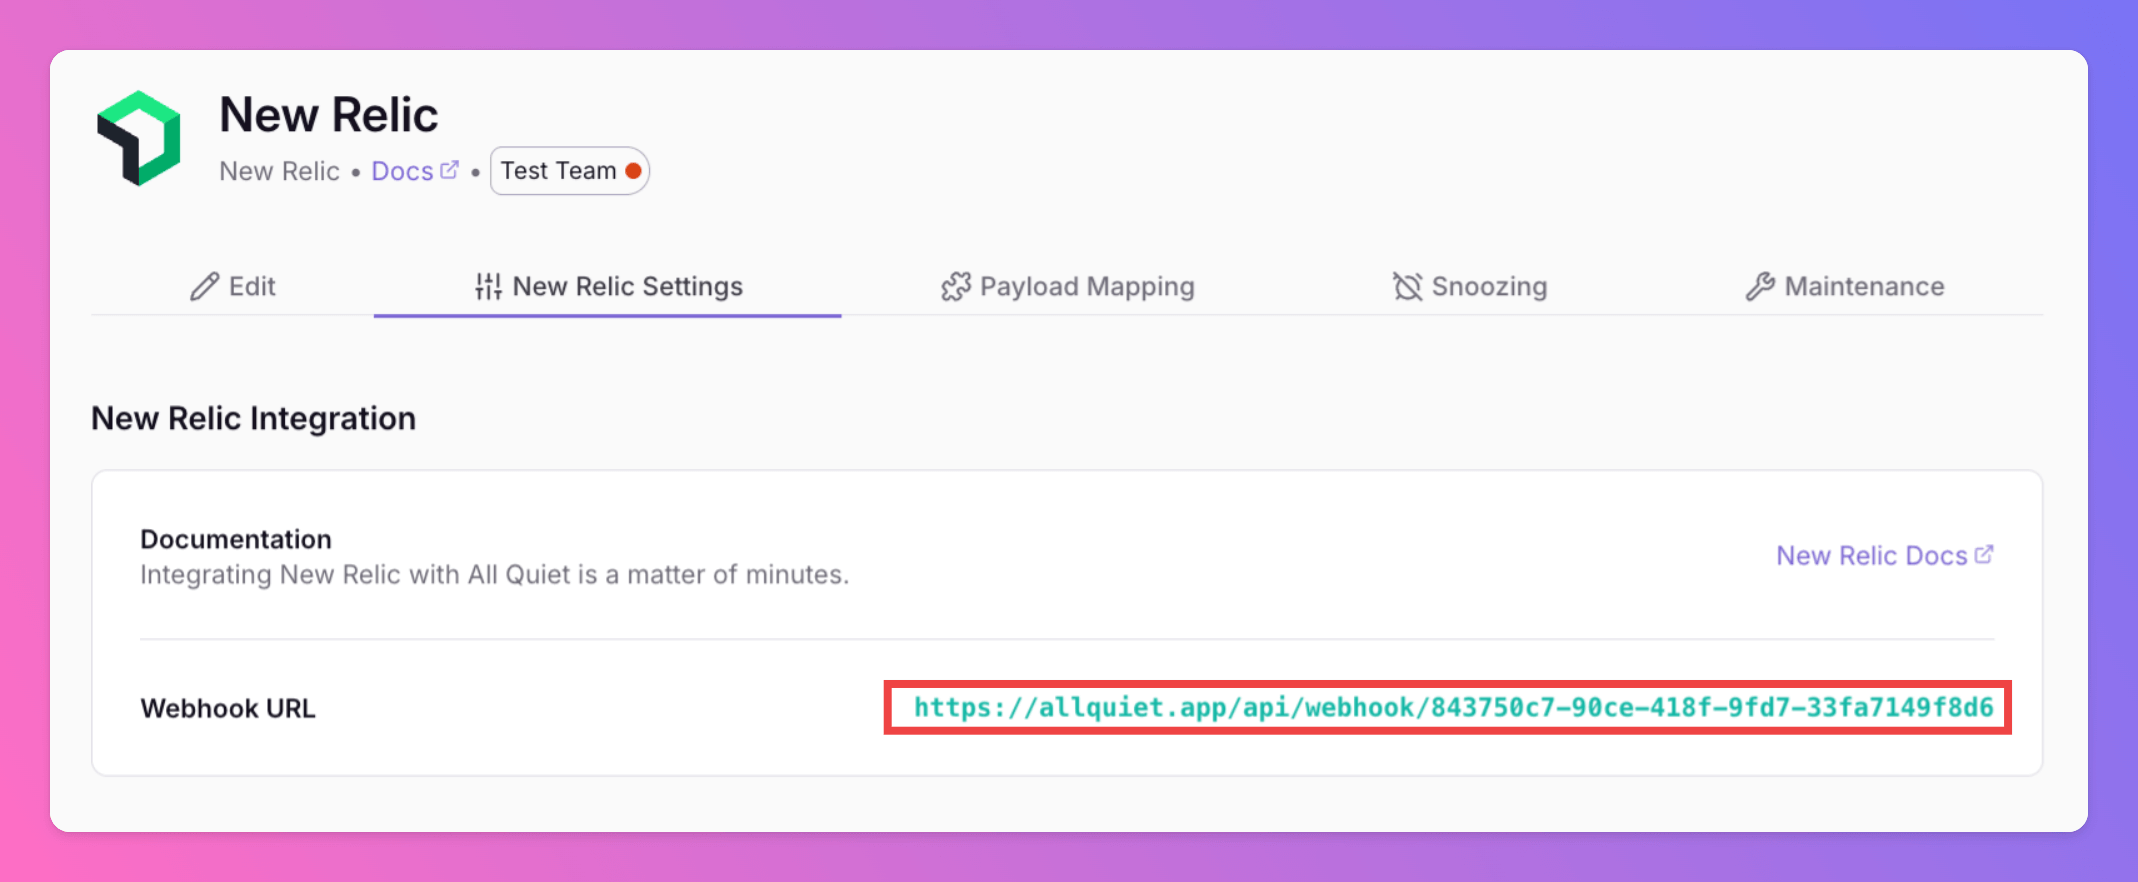
Task: Switch to the Edit tab
Action: click(232, 287)
